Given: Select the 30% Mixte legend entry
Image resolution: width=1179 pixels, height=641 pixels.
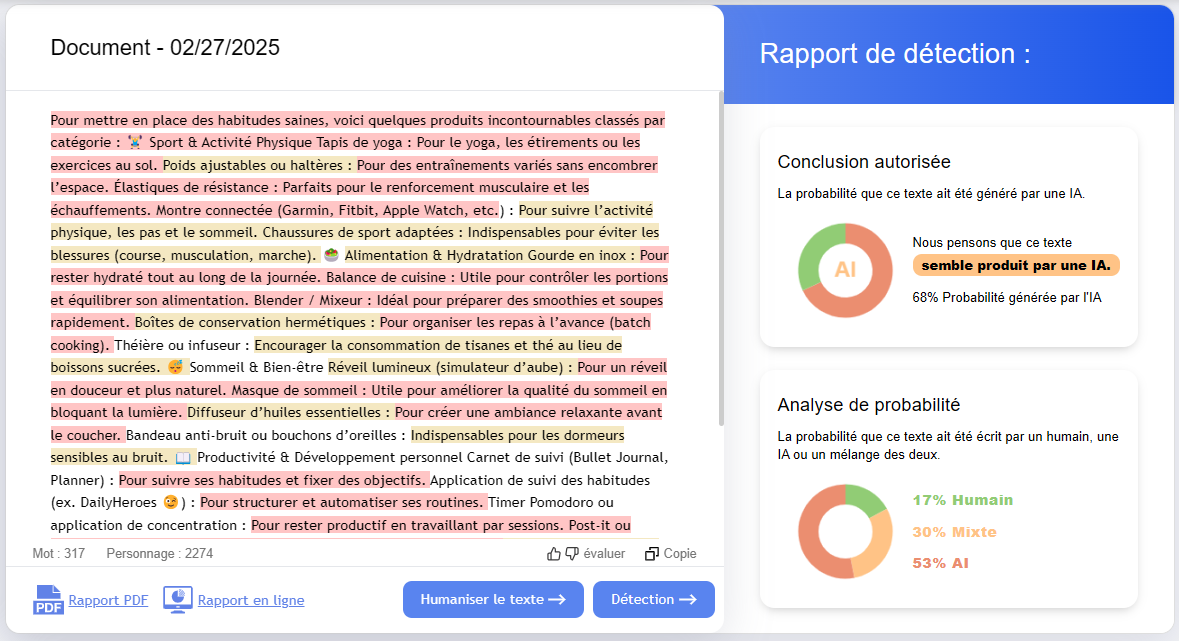Looking at the screenshot, I should (954, 532).
